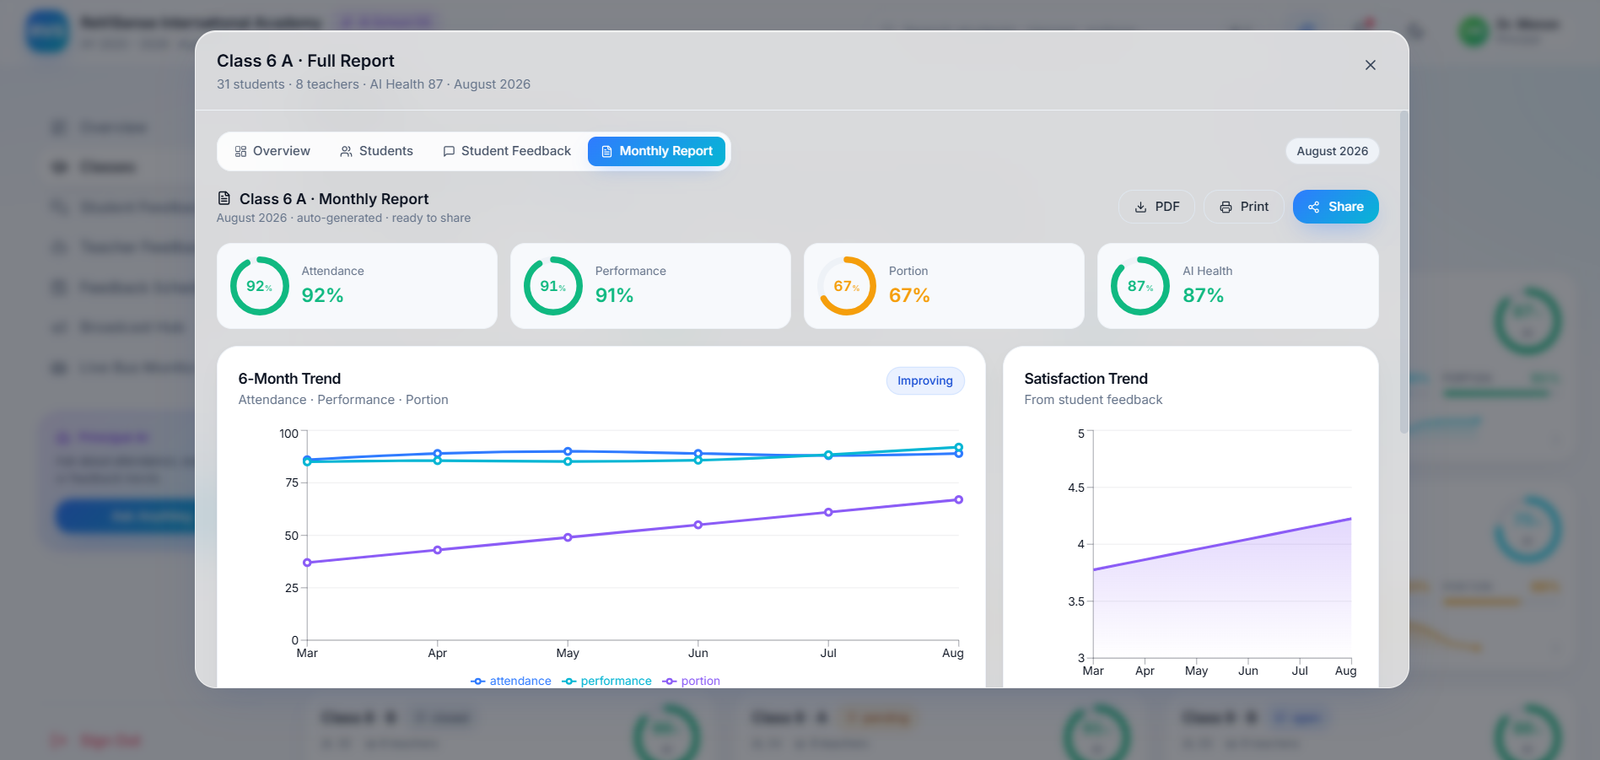The image size is (1600, 760).
Task: Open the Students tab
Action: point(376,151)
